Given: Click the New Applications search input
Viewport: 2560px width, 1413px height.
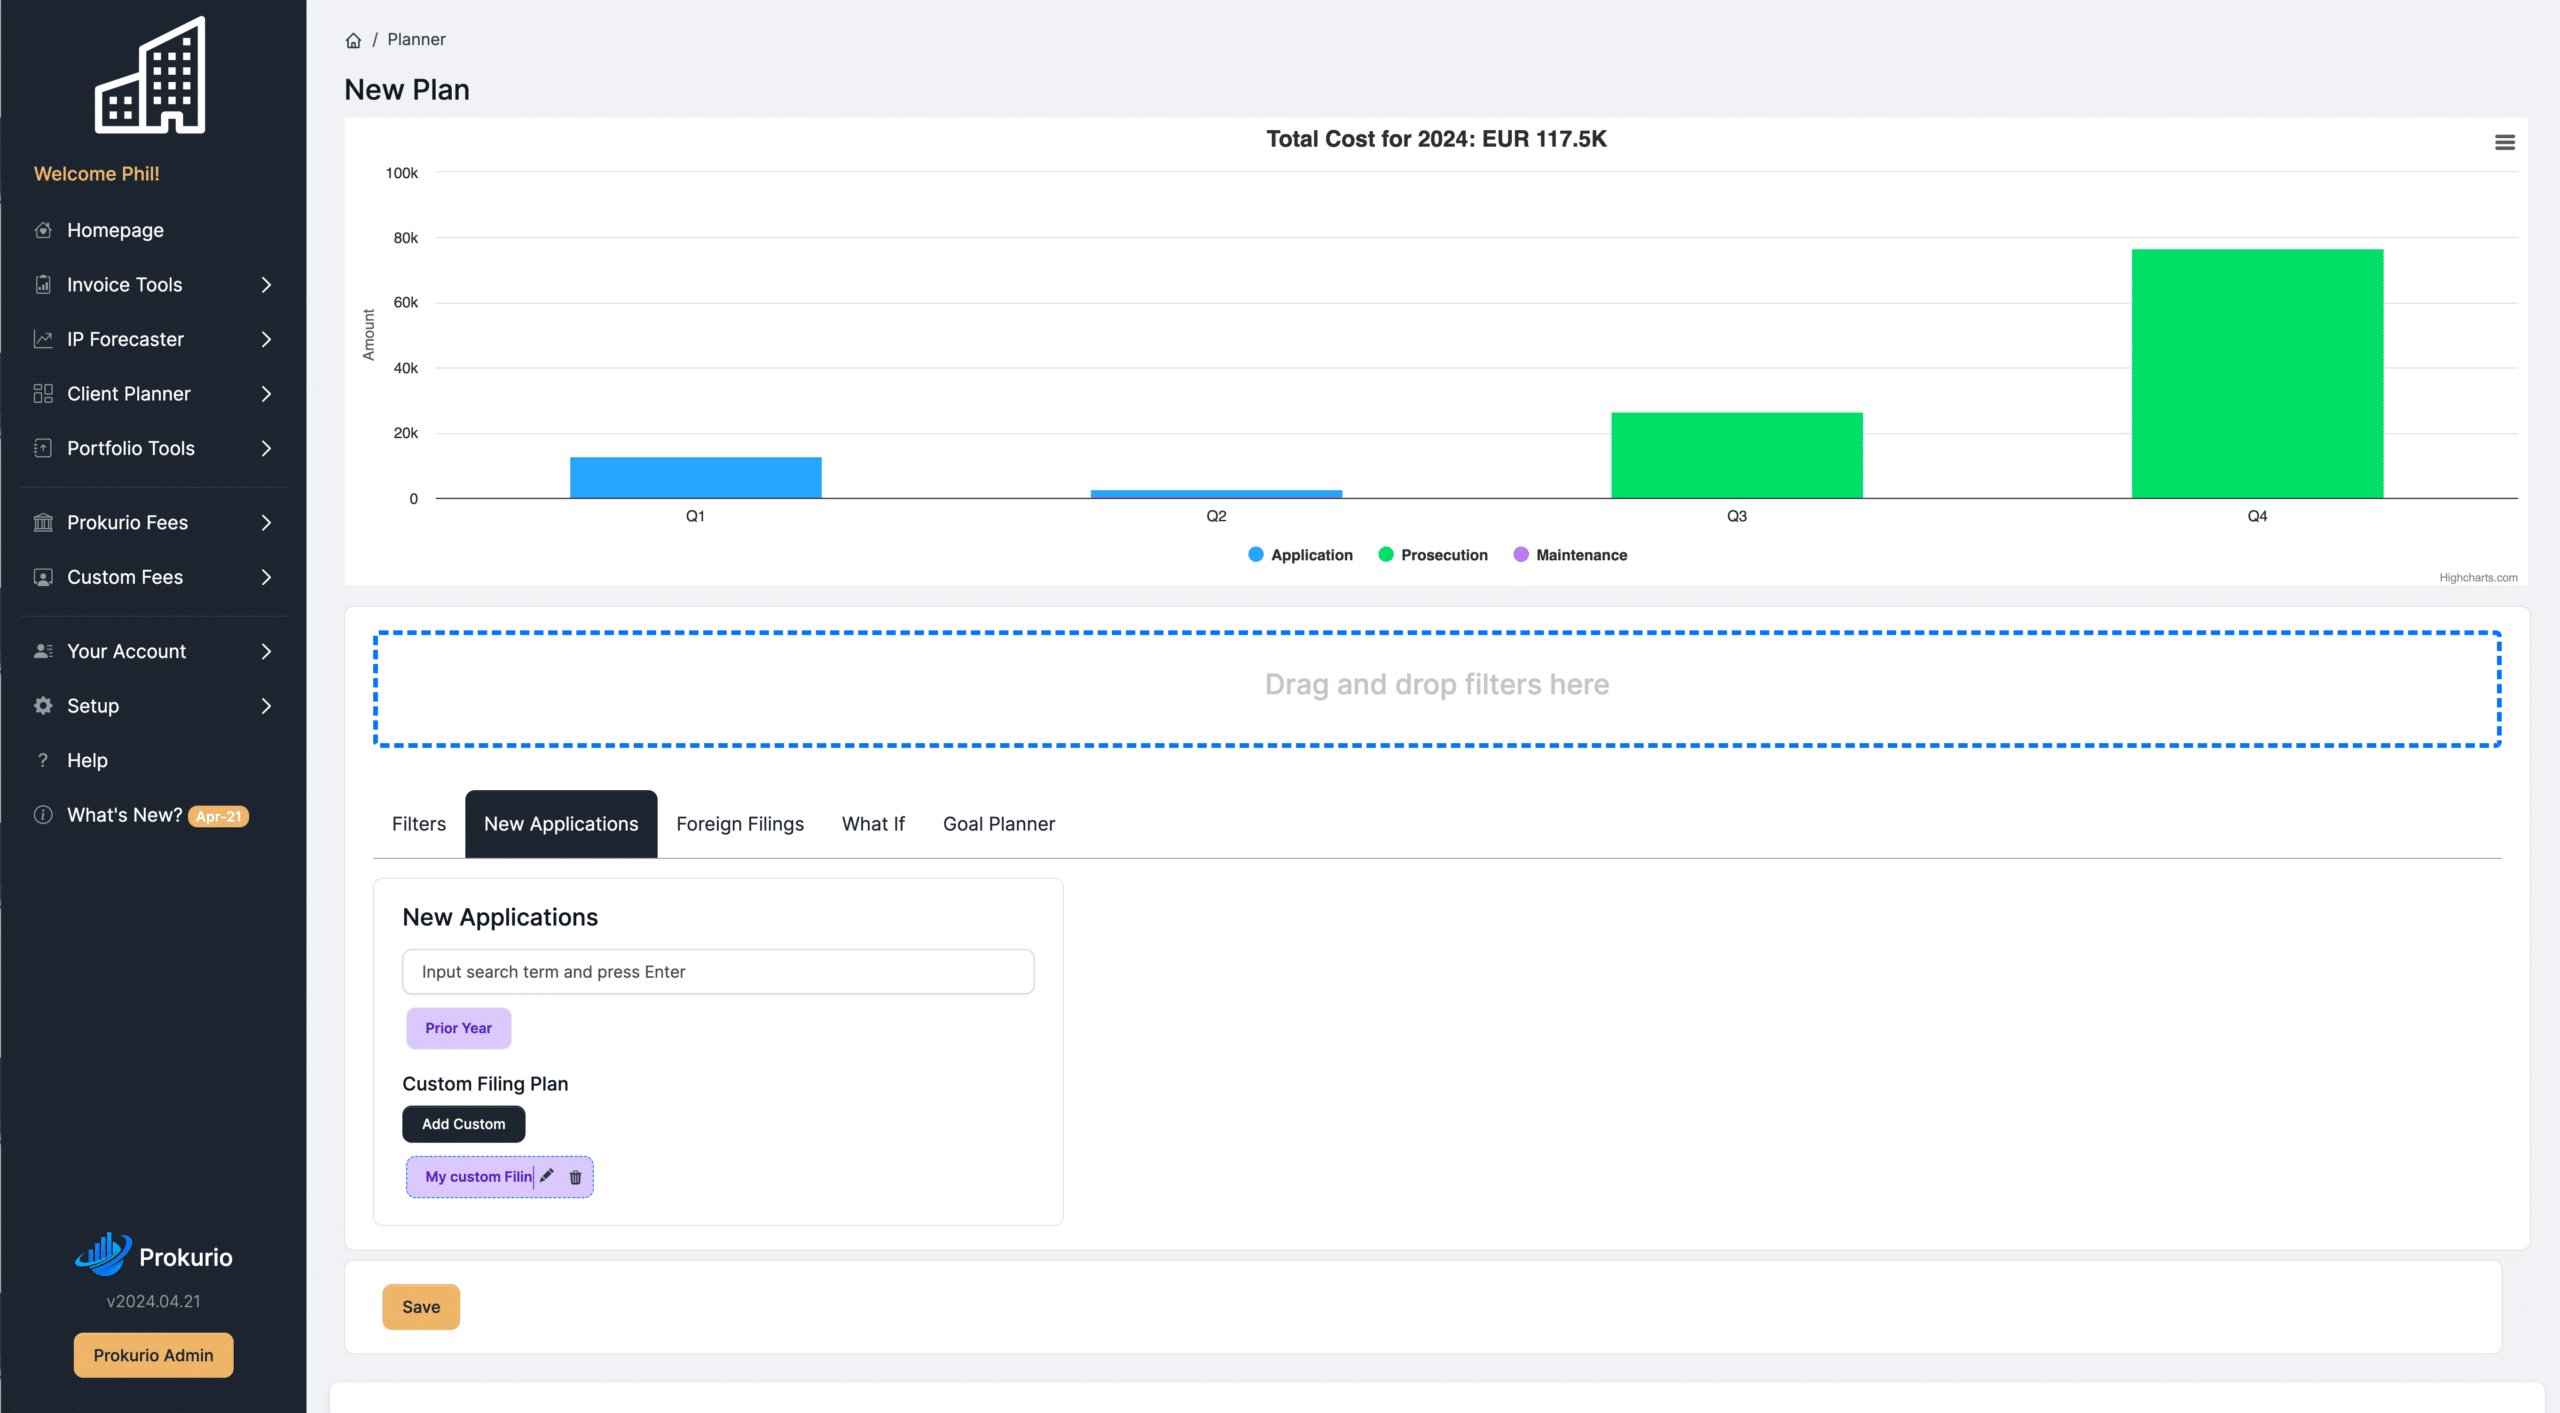Looking at the screenshot, I should pos(718,972).
